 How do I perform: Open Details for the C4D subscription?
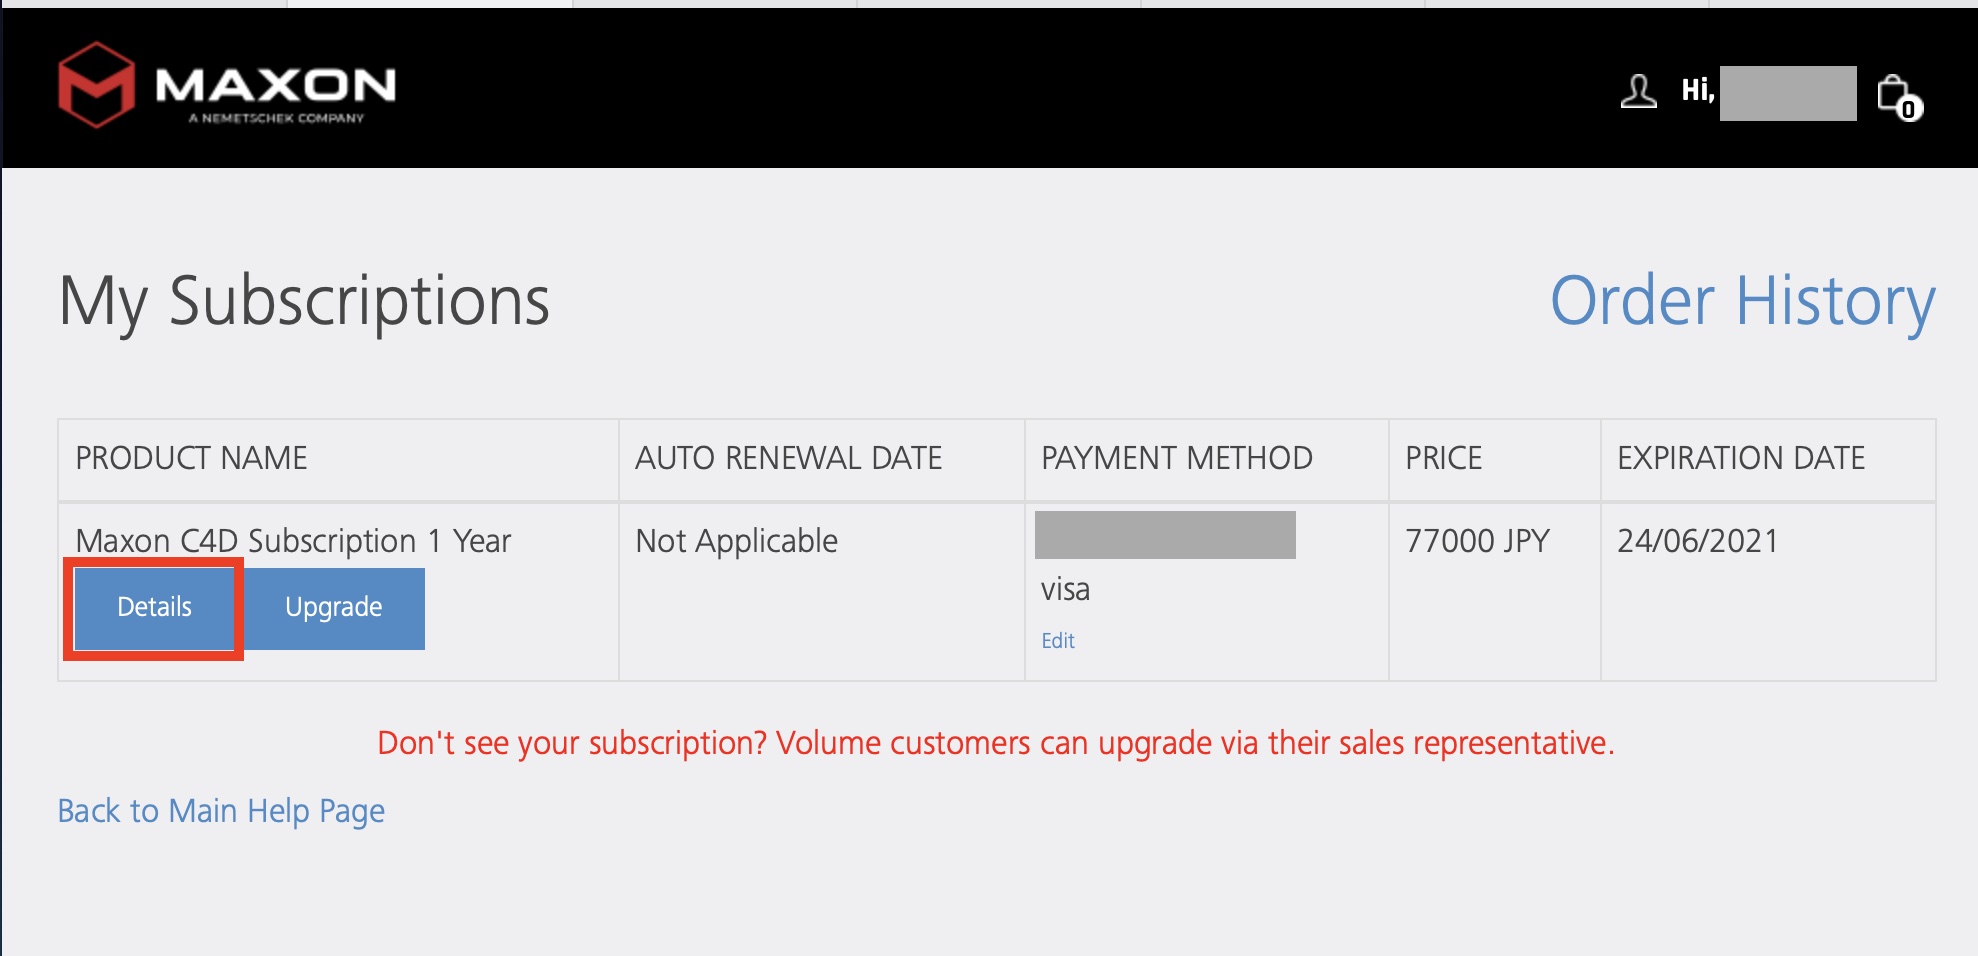tap(154, 608)
